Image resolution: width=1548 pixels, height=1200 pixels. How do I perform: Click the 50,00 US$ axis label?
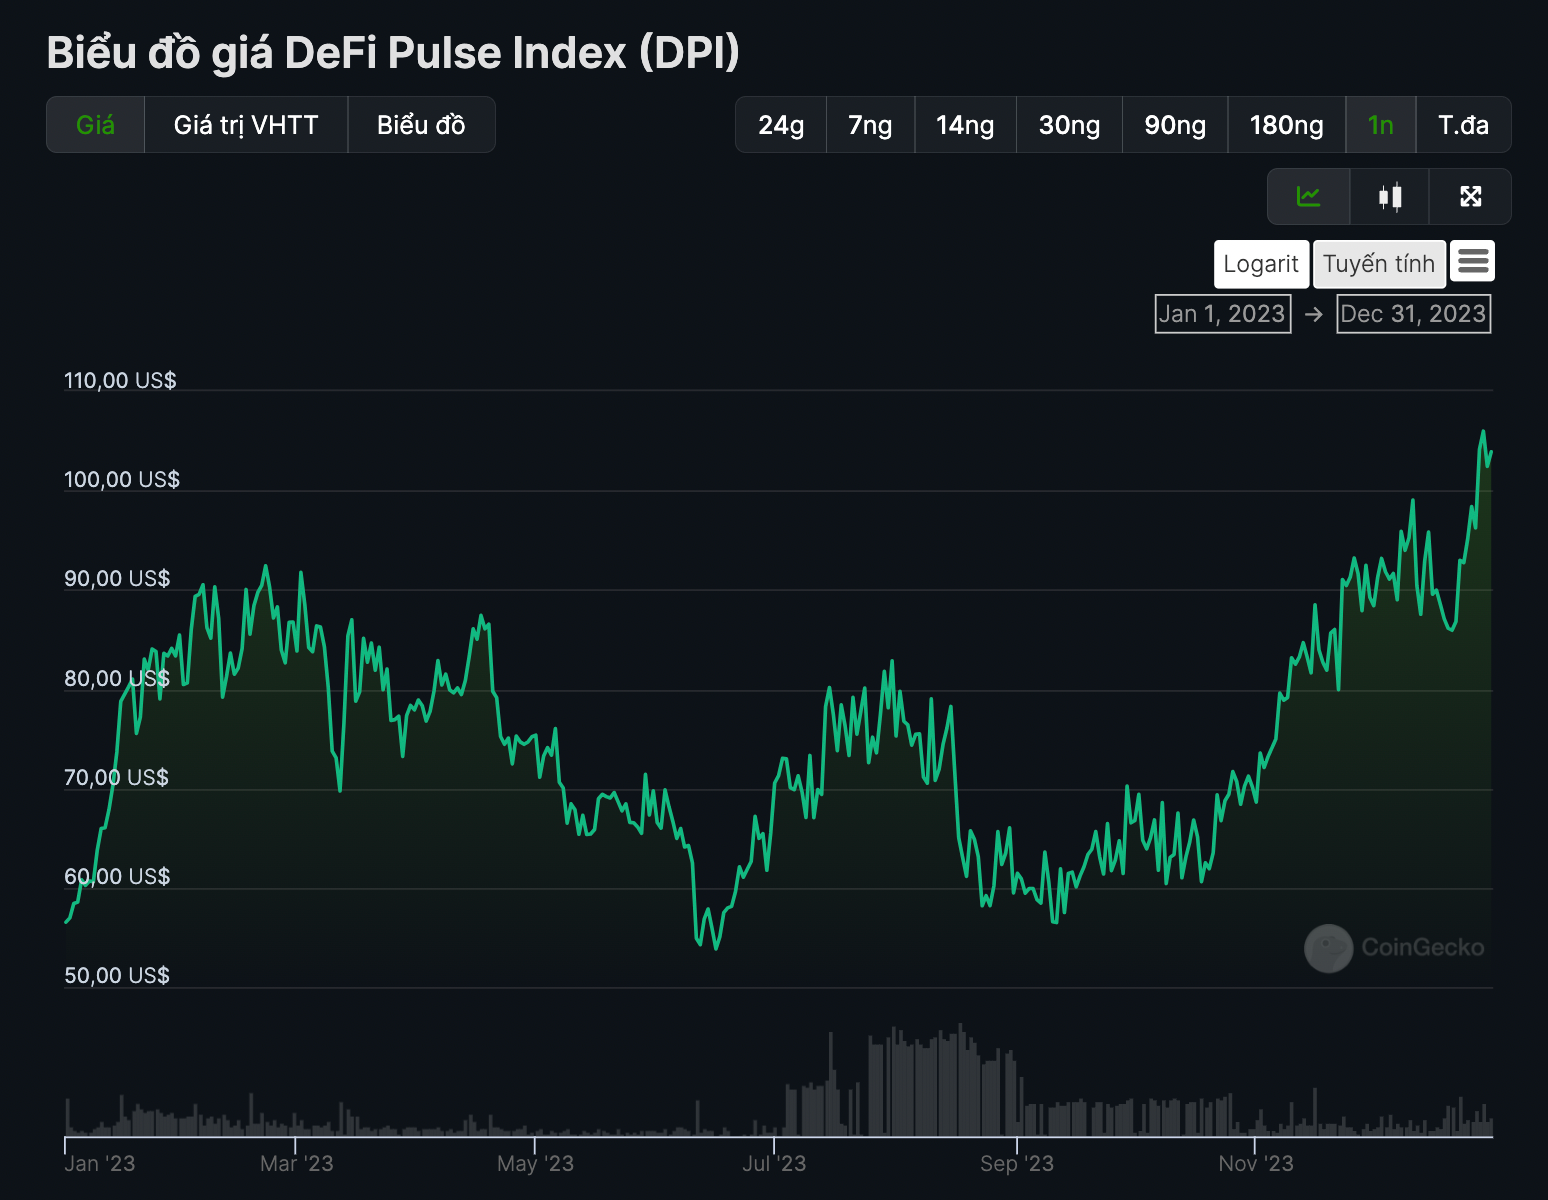[x=117, y=975]
